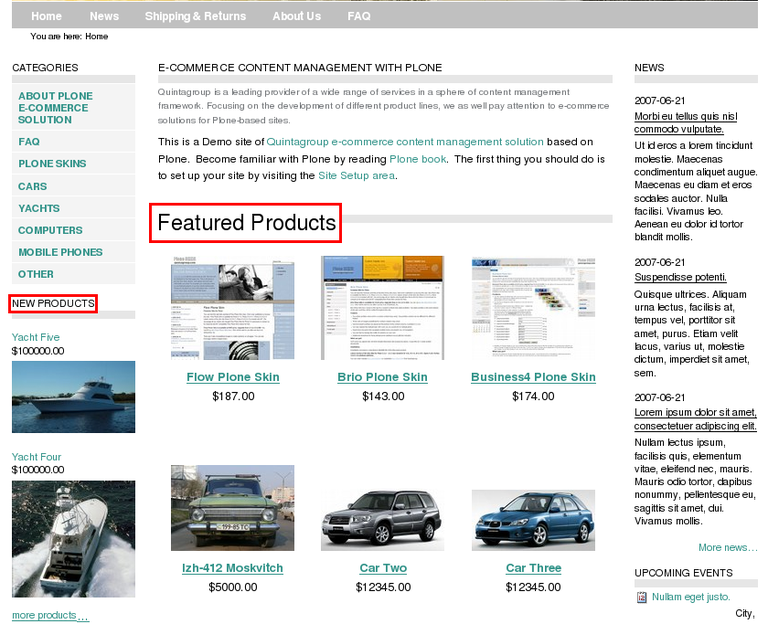Viewport: 768px width, 624px height.
Task: Open the Suspendisse potenti news item
Action: [x=680, y=277]
